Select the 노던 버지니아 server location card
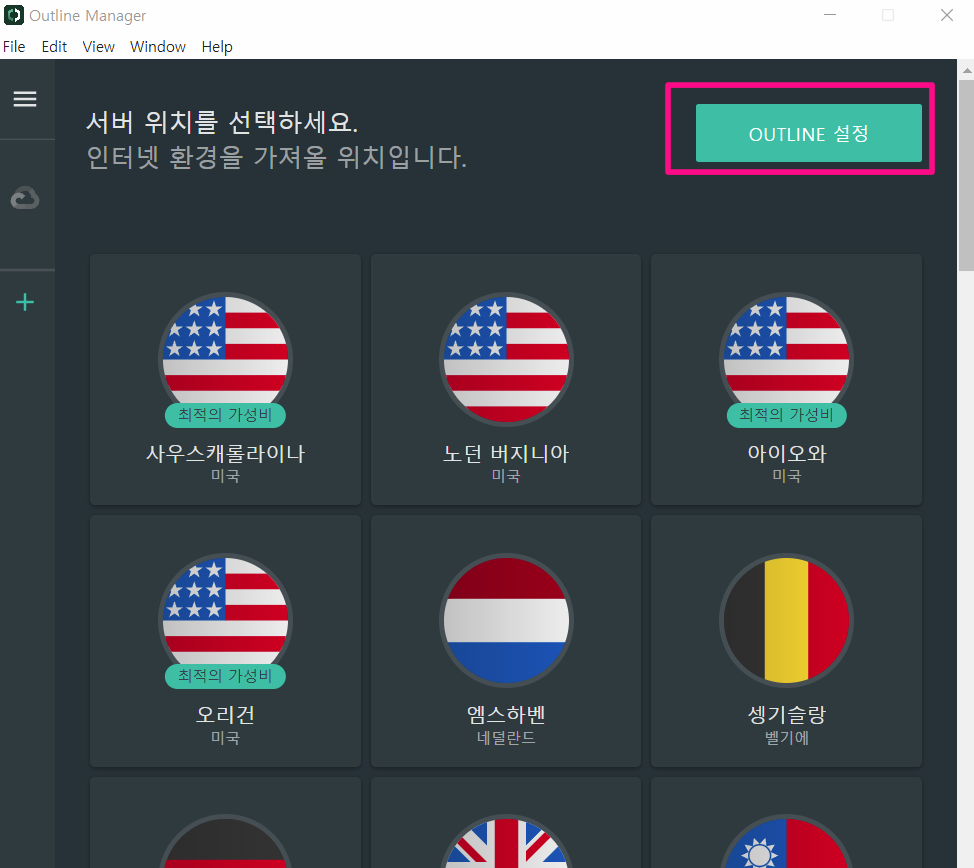Screen dimensions: 974x868 (506, 380)
